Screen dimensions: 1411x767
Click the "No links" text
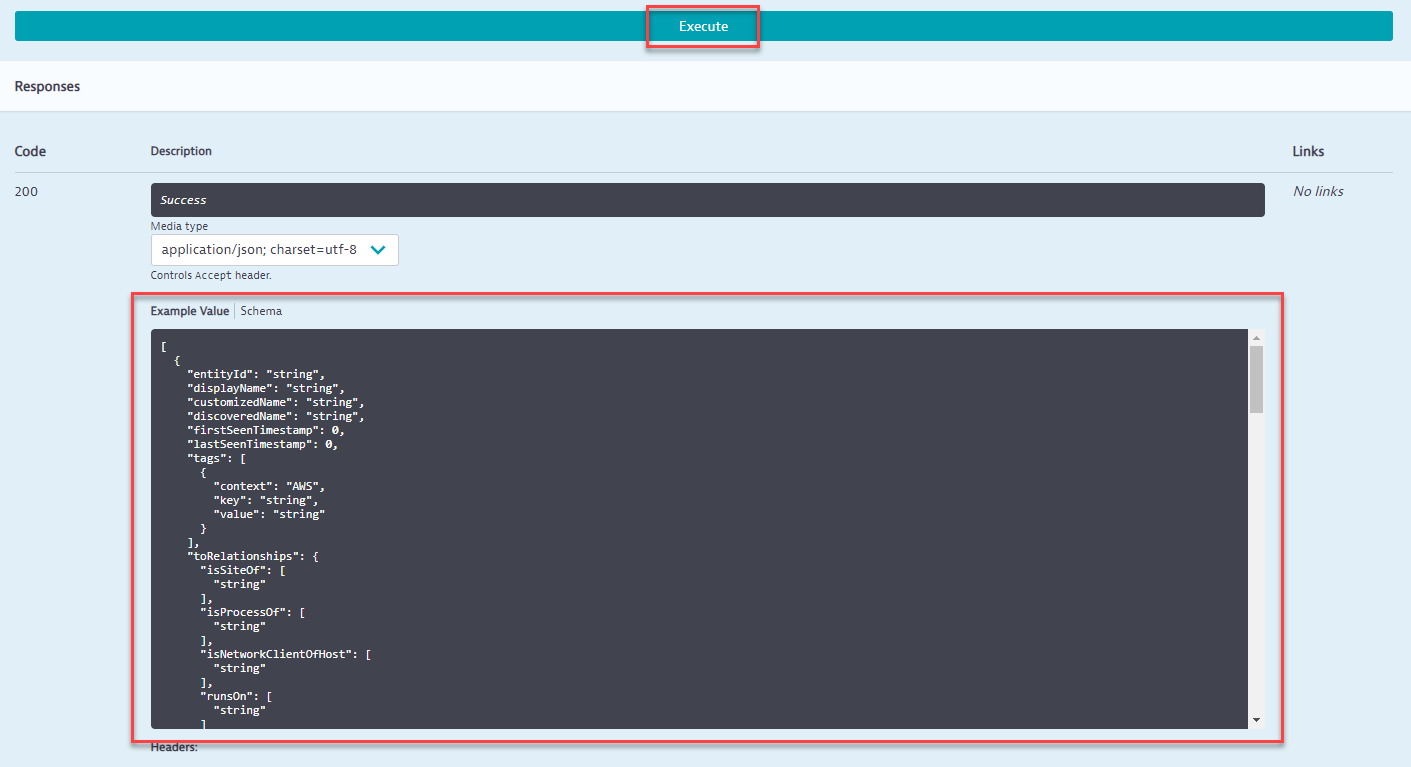(x=1318, y=191)
